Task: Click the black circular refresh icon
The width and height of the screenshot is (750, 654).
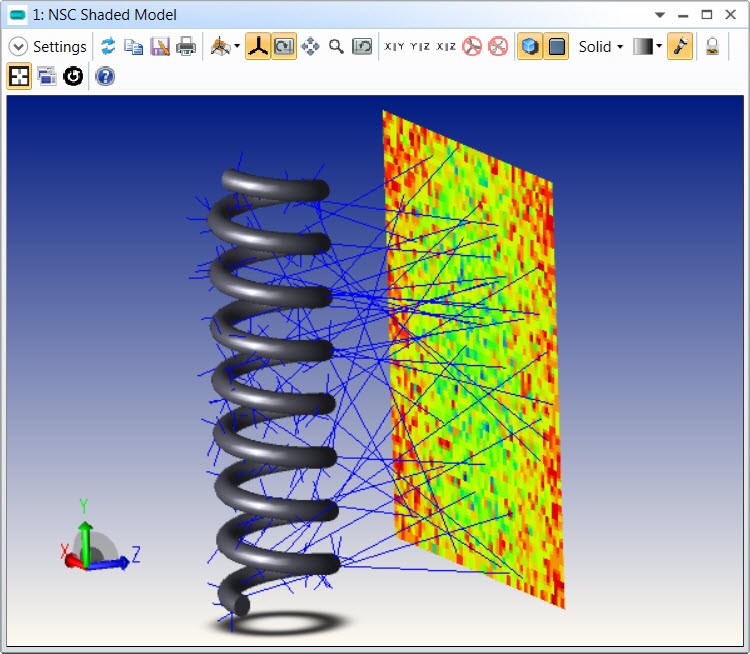Action: [x=73, y=76]
